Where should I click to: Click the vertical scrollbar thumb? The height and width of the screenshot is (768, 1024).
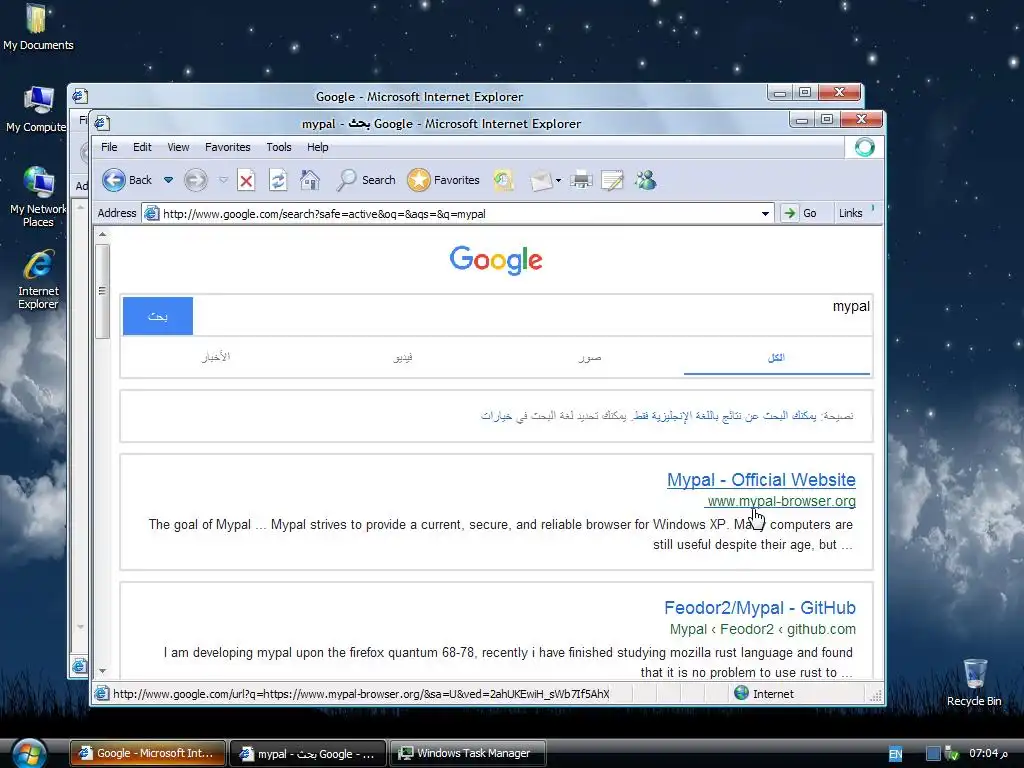(103, 291)
